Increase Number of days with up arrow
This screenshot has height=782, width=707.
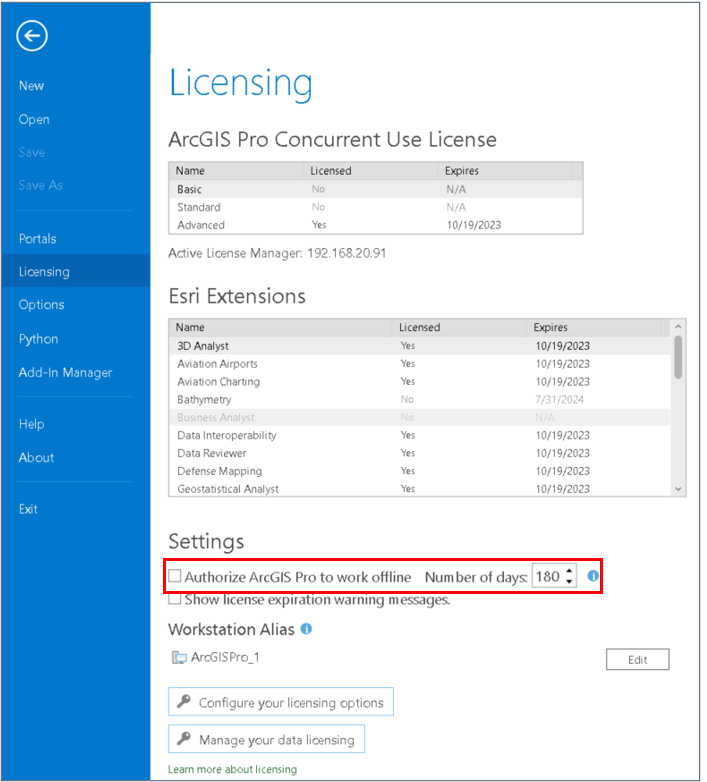[569, 571]
